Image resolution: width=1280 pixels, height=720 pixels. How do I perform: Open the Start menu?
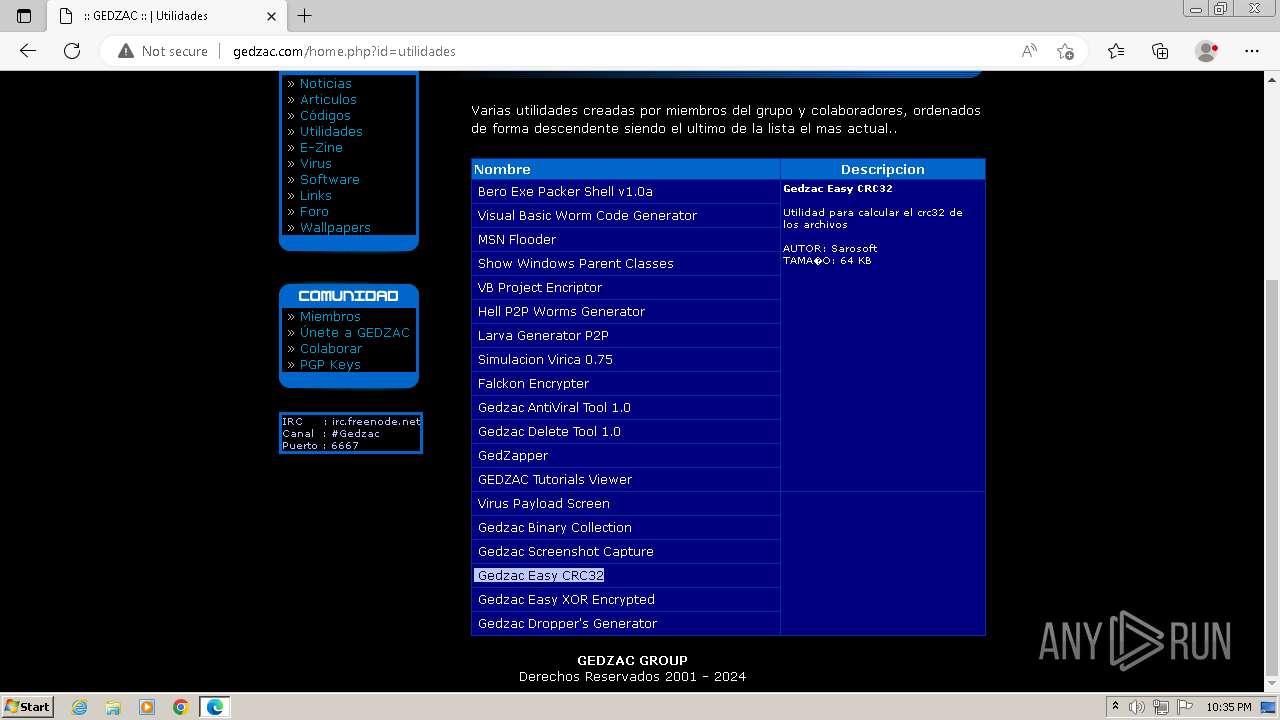point(27,707)
